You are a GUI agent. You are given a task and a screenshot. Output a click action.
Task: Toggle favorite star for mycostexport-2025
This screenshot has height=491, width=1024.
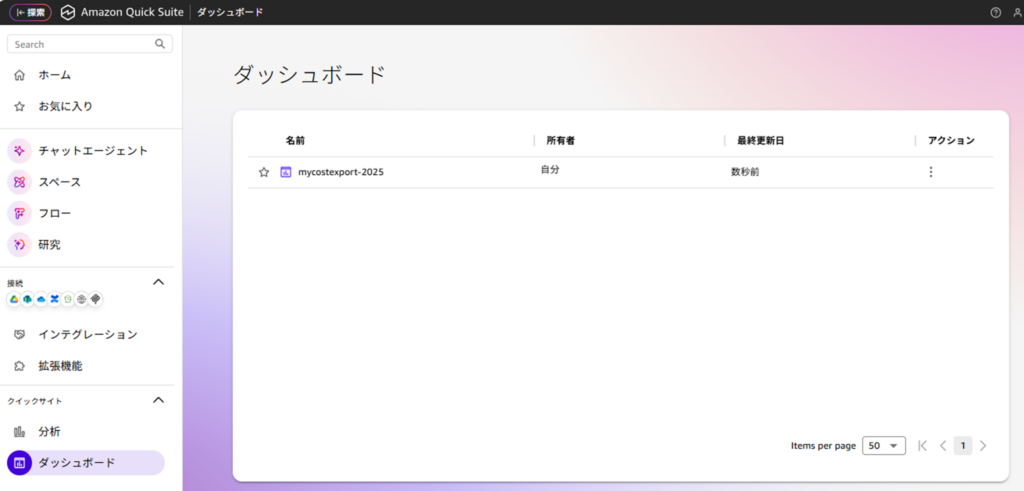[x=264, y=172]
